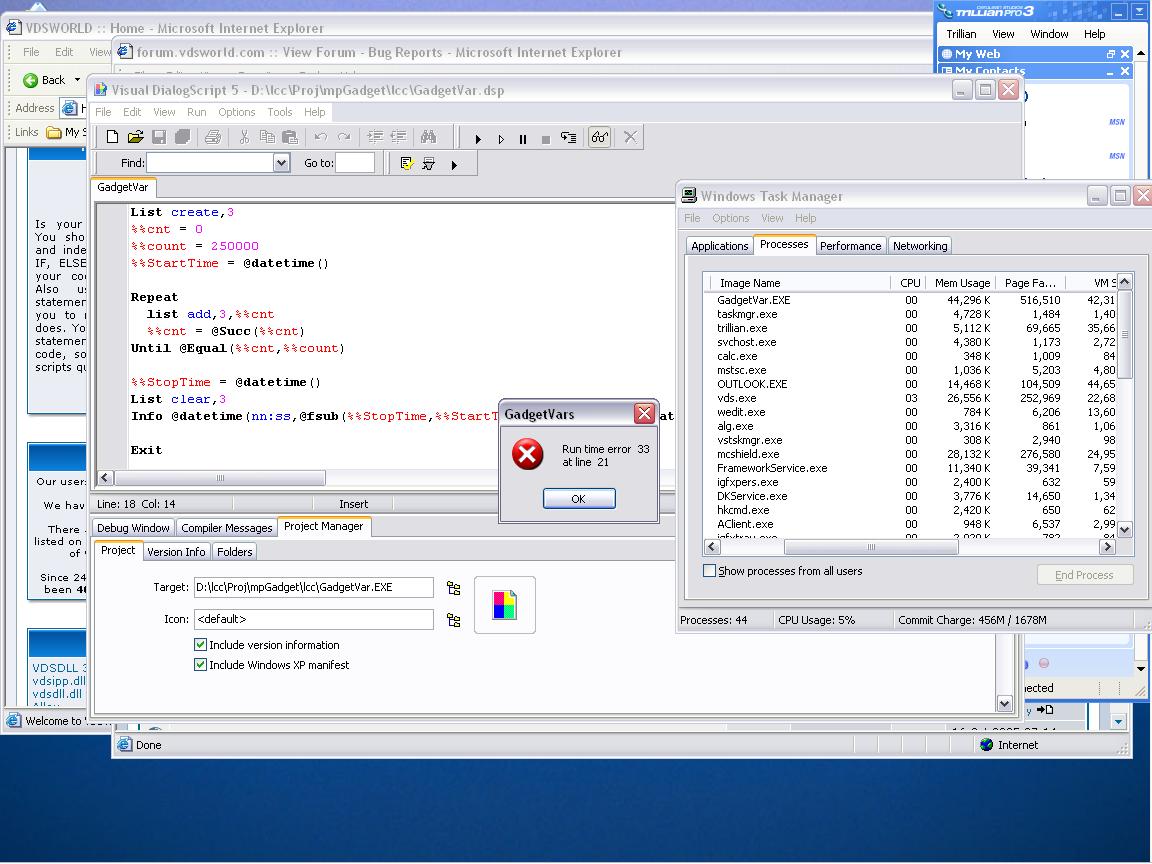Open the Folders tab in Project Manager
The width and height of the screenshot is (1152, 864).
tap(234, 552)
